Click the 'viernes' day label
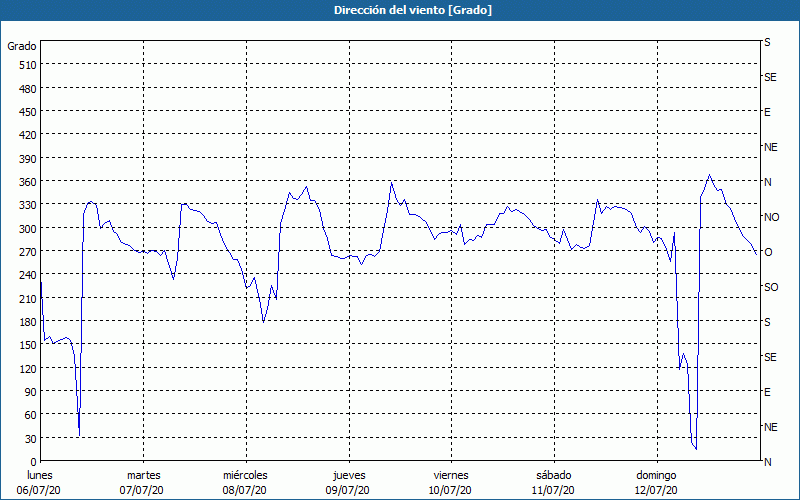Image resolution: width=800 pixels, height=500 pixels. (x=450, y=475)
